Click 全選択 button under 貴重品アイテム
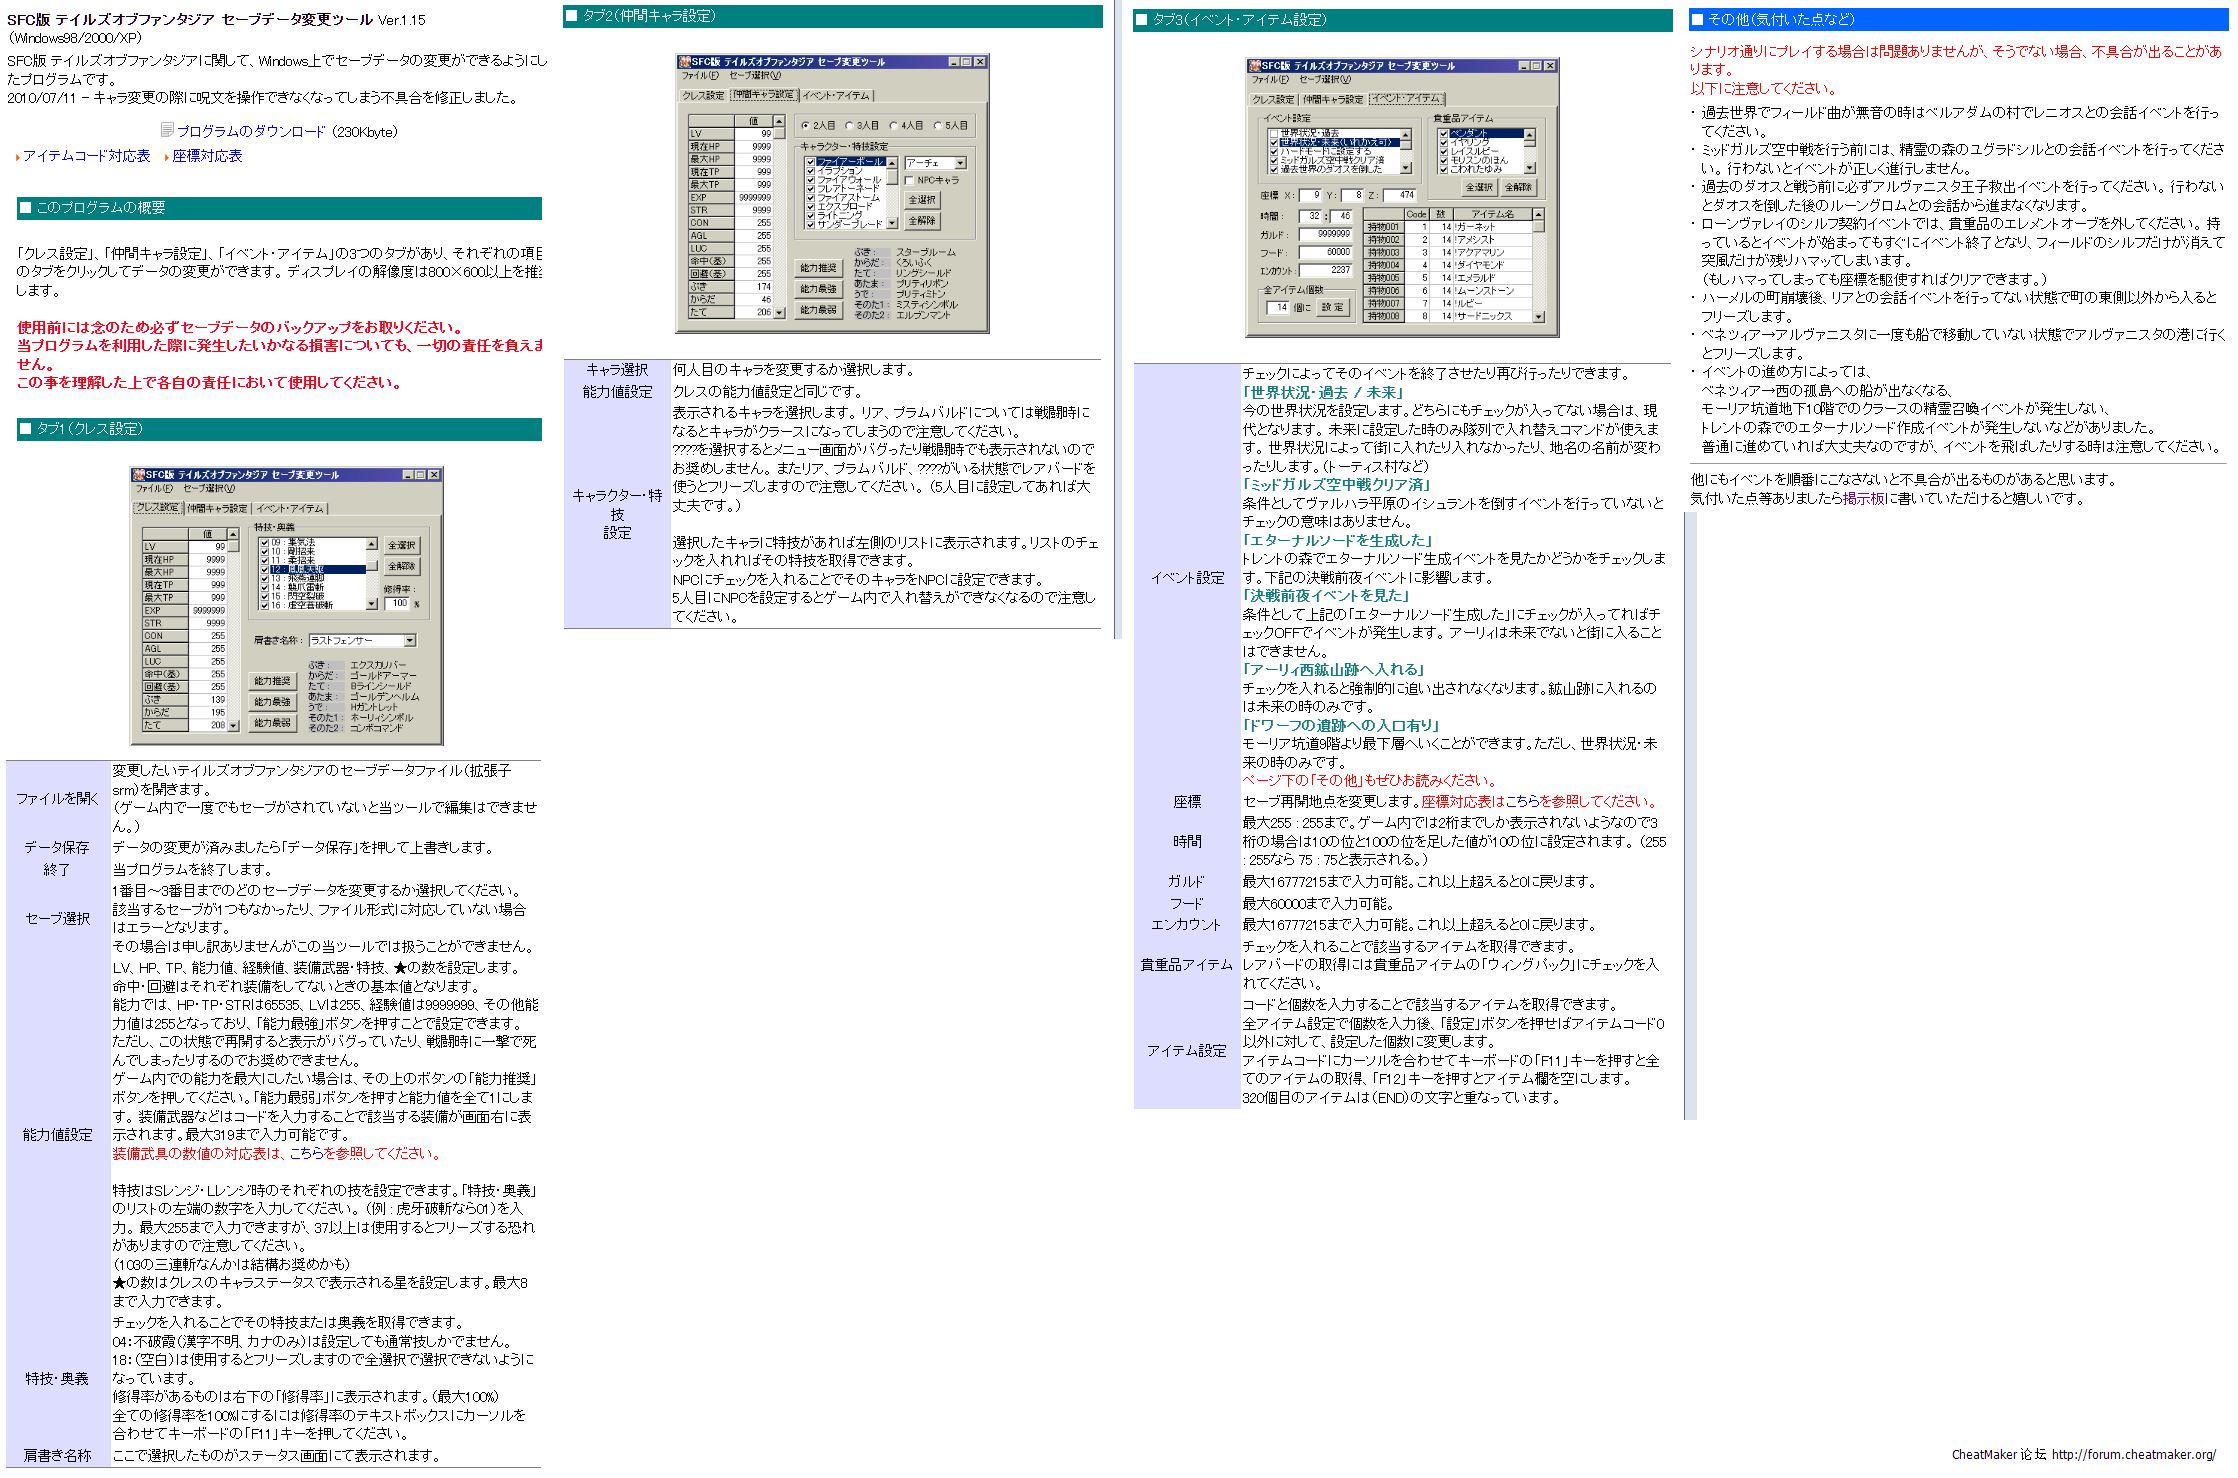Image resolution: width=2238 pixels, height=1478 pixels. click(x=1479, y=187)
